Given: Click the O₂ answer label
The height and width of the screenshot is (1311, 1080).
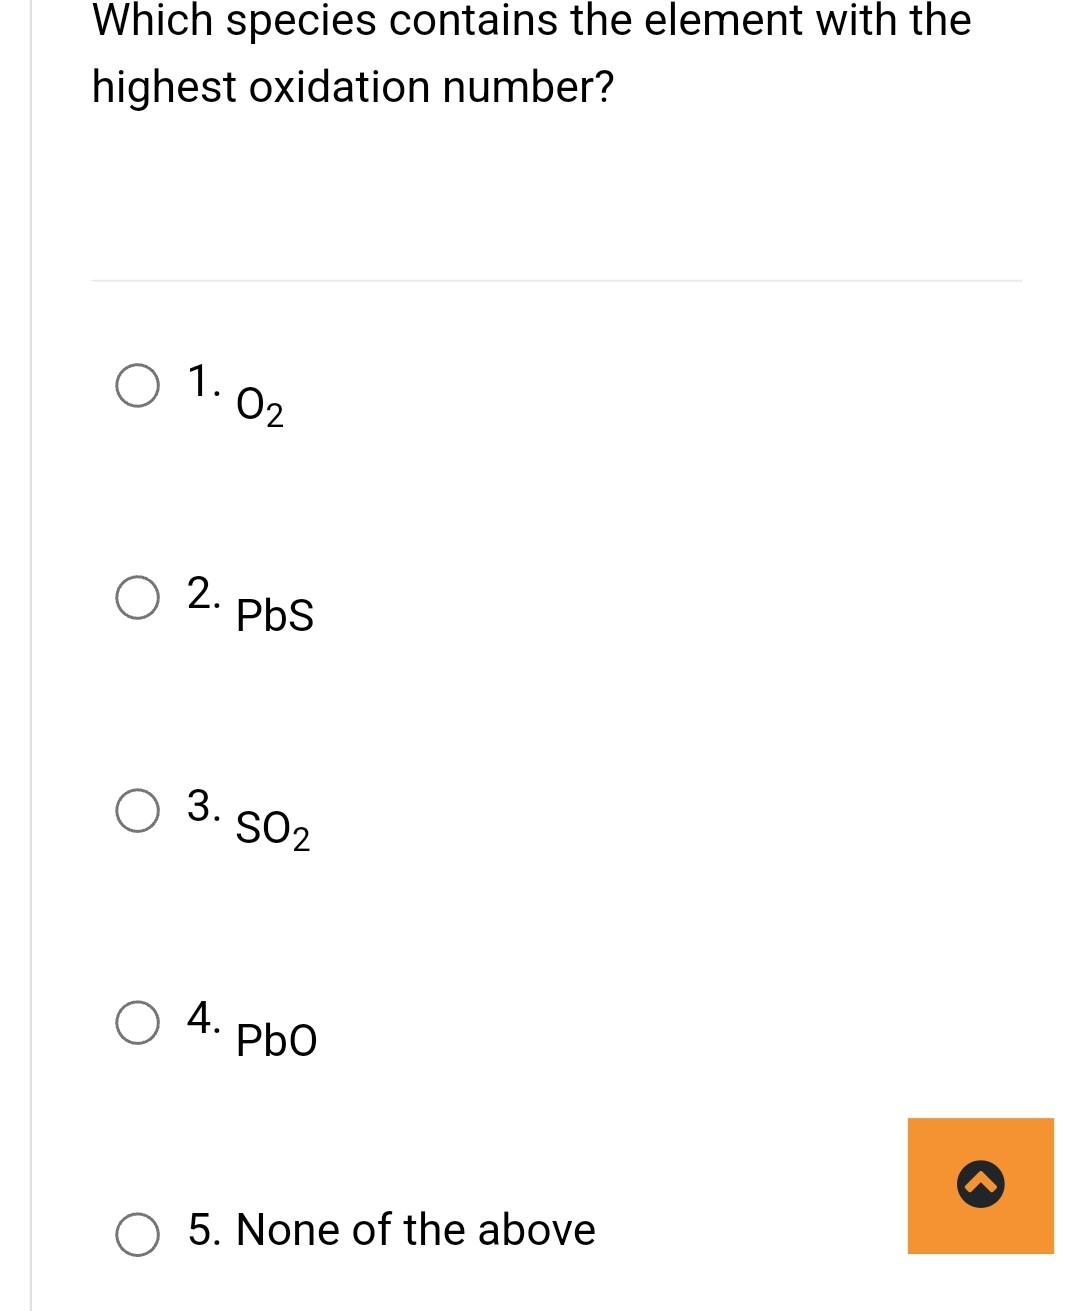Looking at the screenshot, I should (259, 406).
